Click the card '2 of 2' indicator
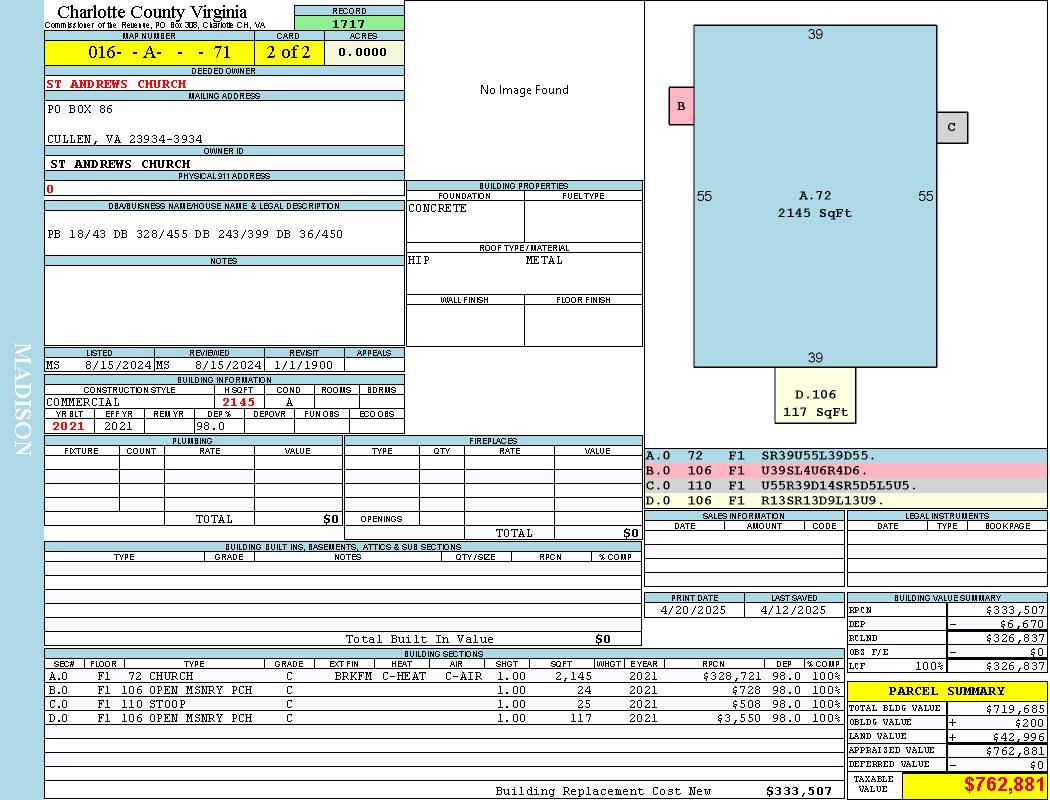The width and height of the screenshot is (1050, 800). click(x=289, y=52)
